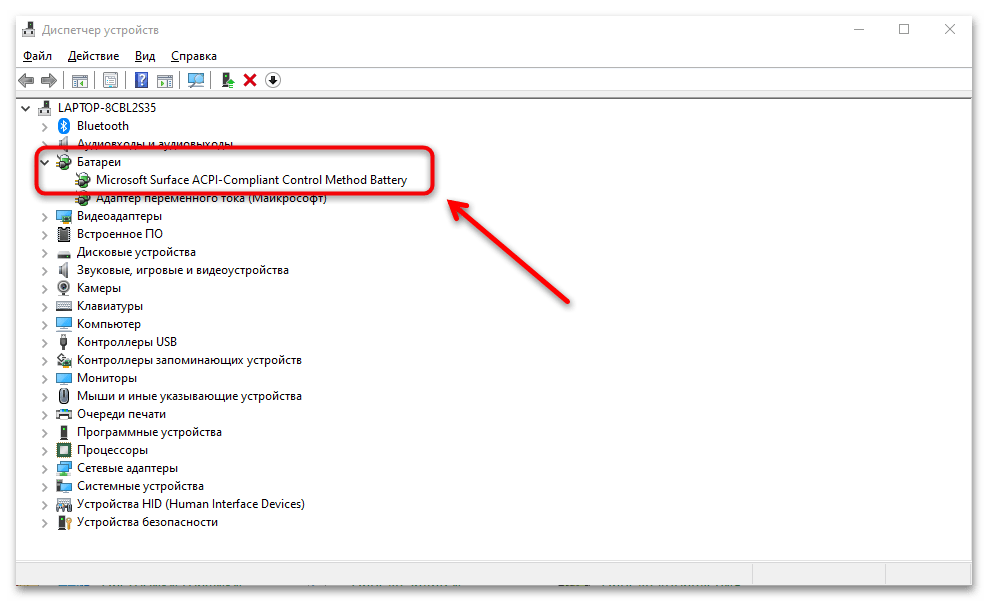
Task: Select the Устройства безопасности category
Action: click(x=147, y=522)
